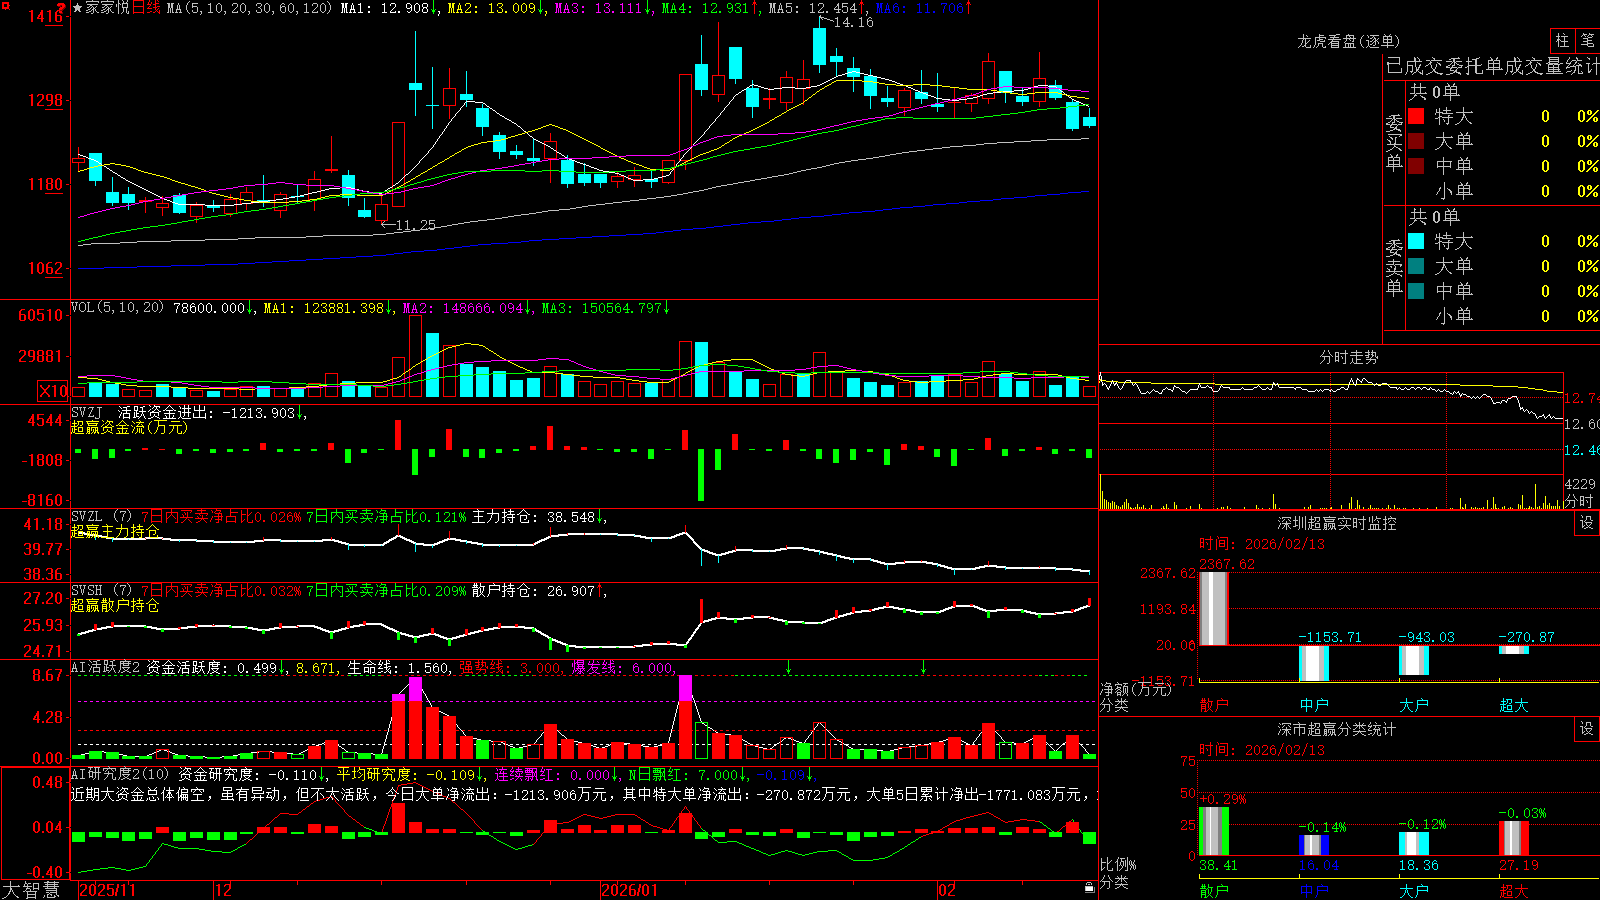Click the 日线 period label
This screenshot has width=1600, height=900.
[x=146, y=8]
